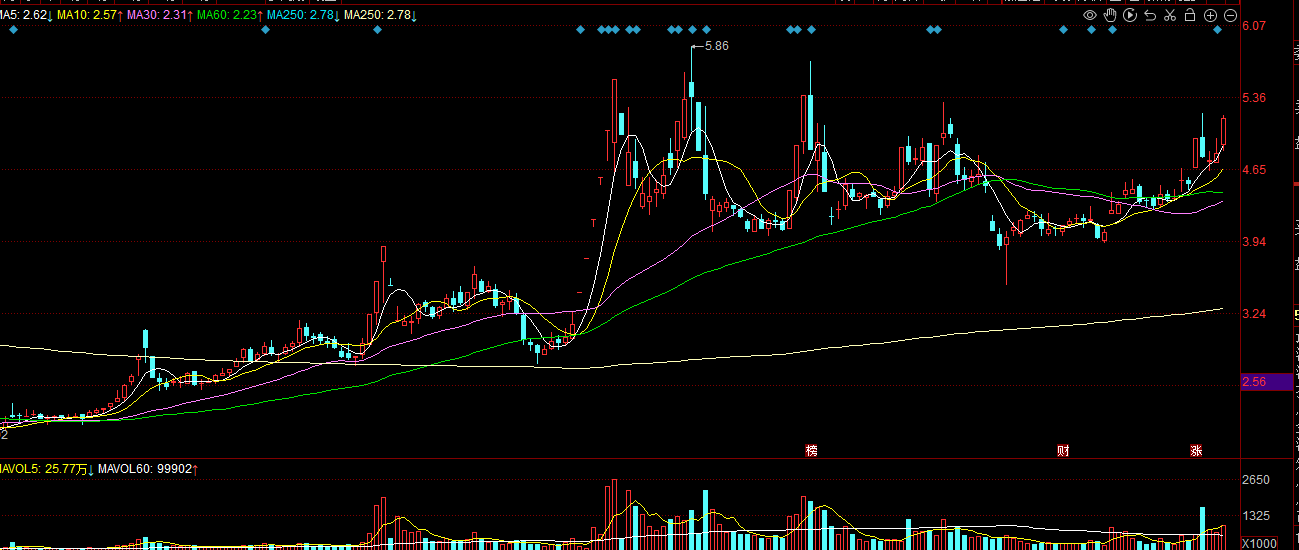The image size is (1299, 550).
Task: Select the hand pan tool
Action: pyautogui.click(x=1110, y=16)
